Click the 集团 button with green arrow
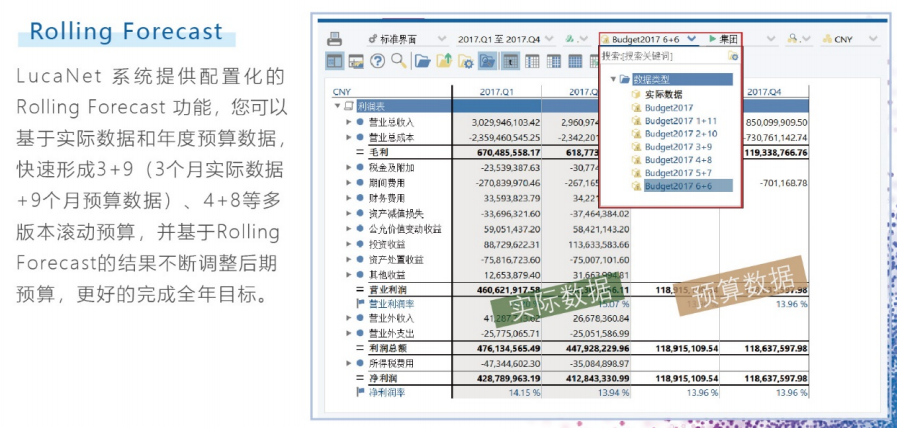Image resolution: width=897 pixels, height=428 pixels. pos(723,39)
